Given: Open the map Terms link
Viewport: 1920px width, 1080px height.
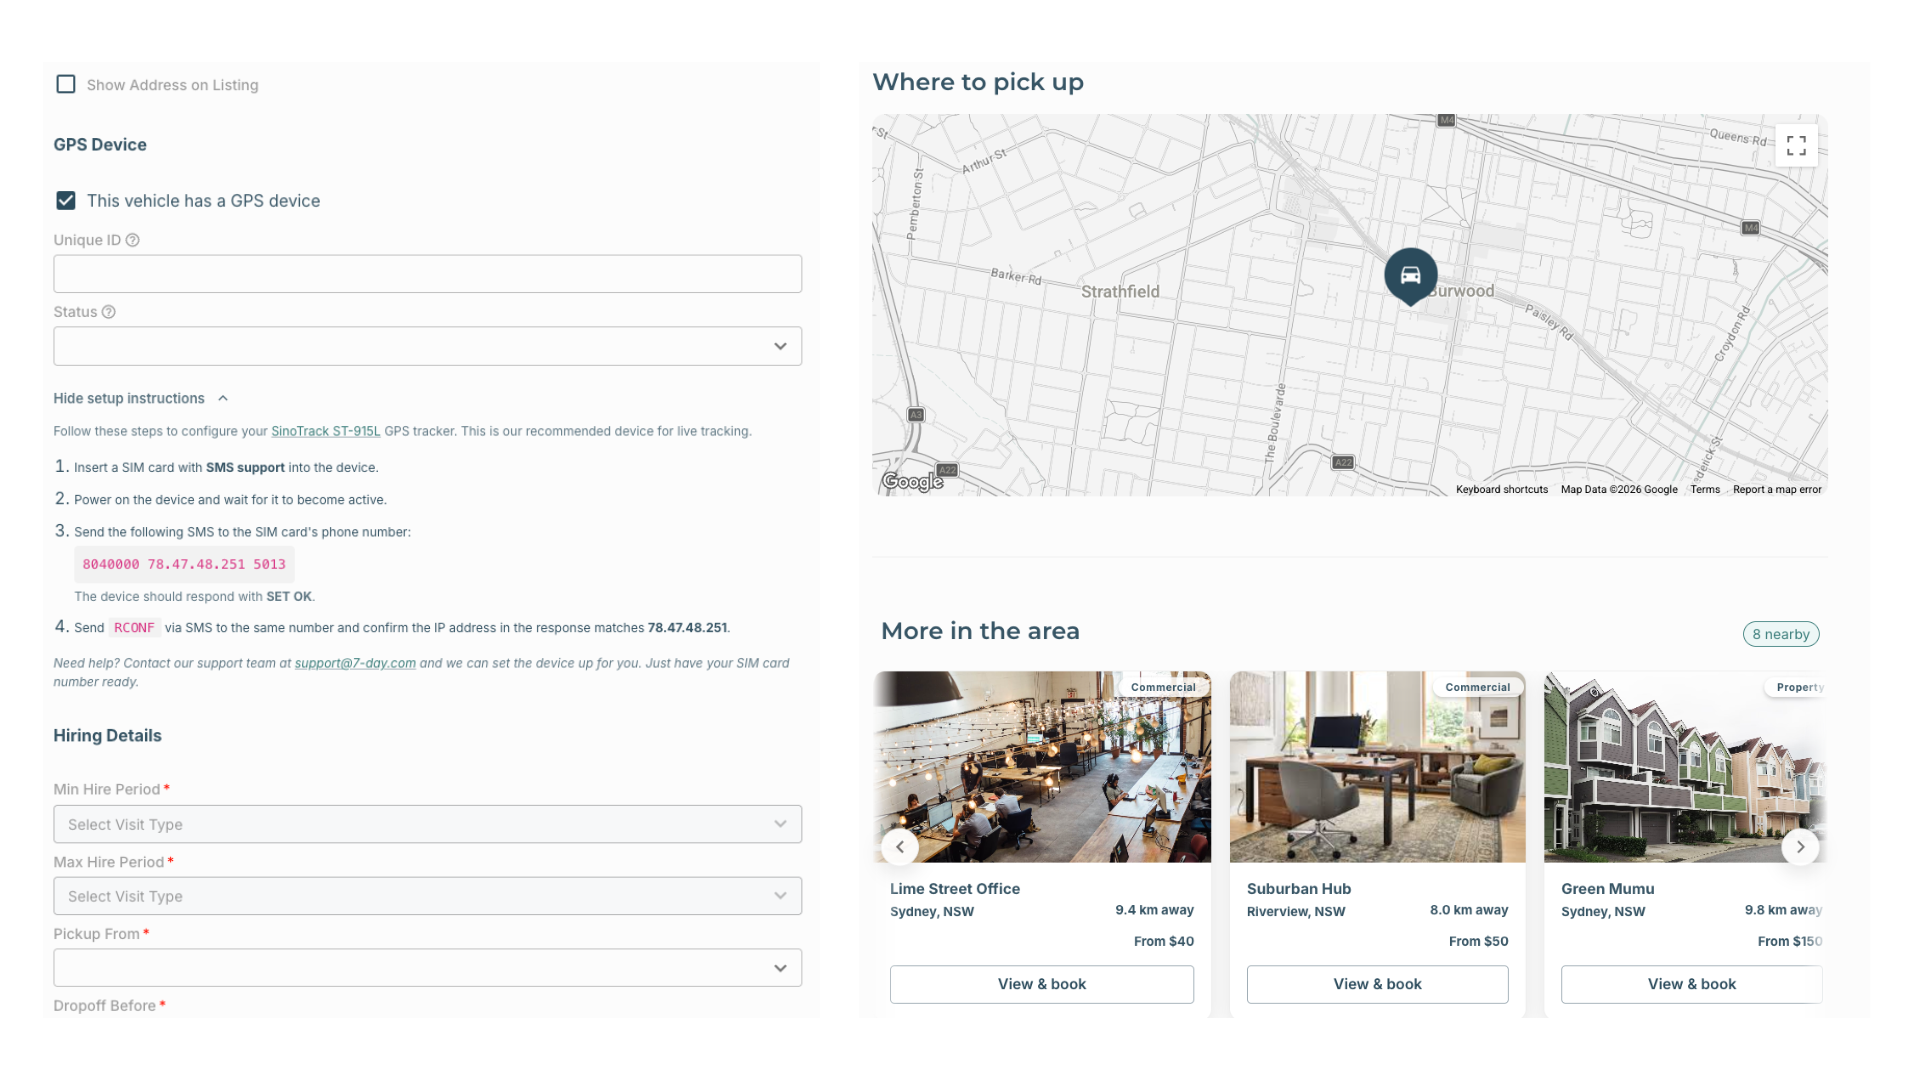Looking at the screenshot, I should pos(1705,490).
